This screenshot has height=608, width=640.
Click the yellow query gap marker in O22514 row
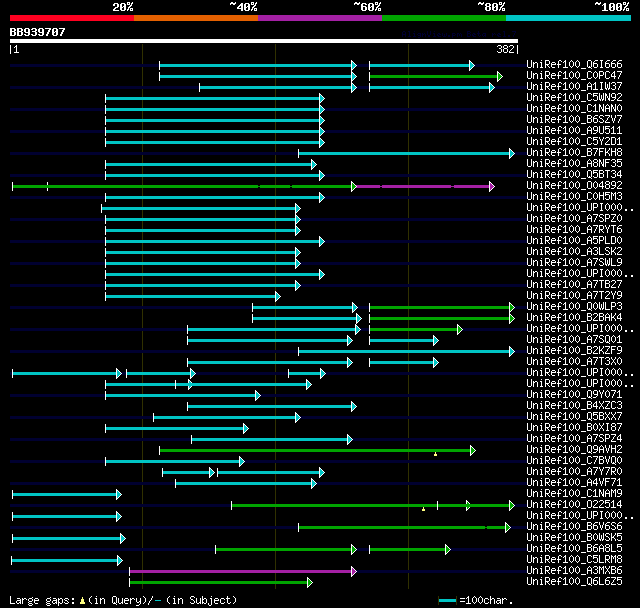coord(423,509)
